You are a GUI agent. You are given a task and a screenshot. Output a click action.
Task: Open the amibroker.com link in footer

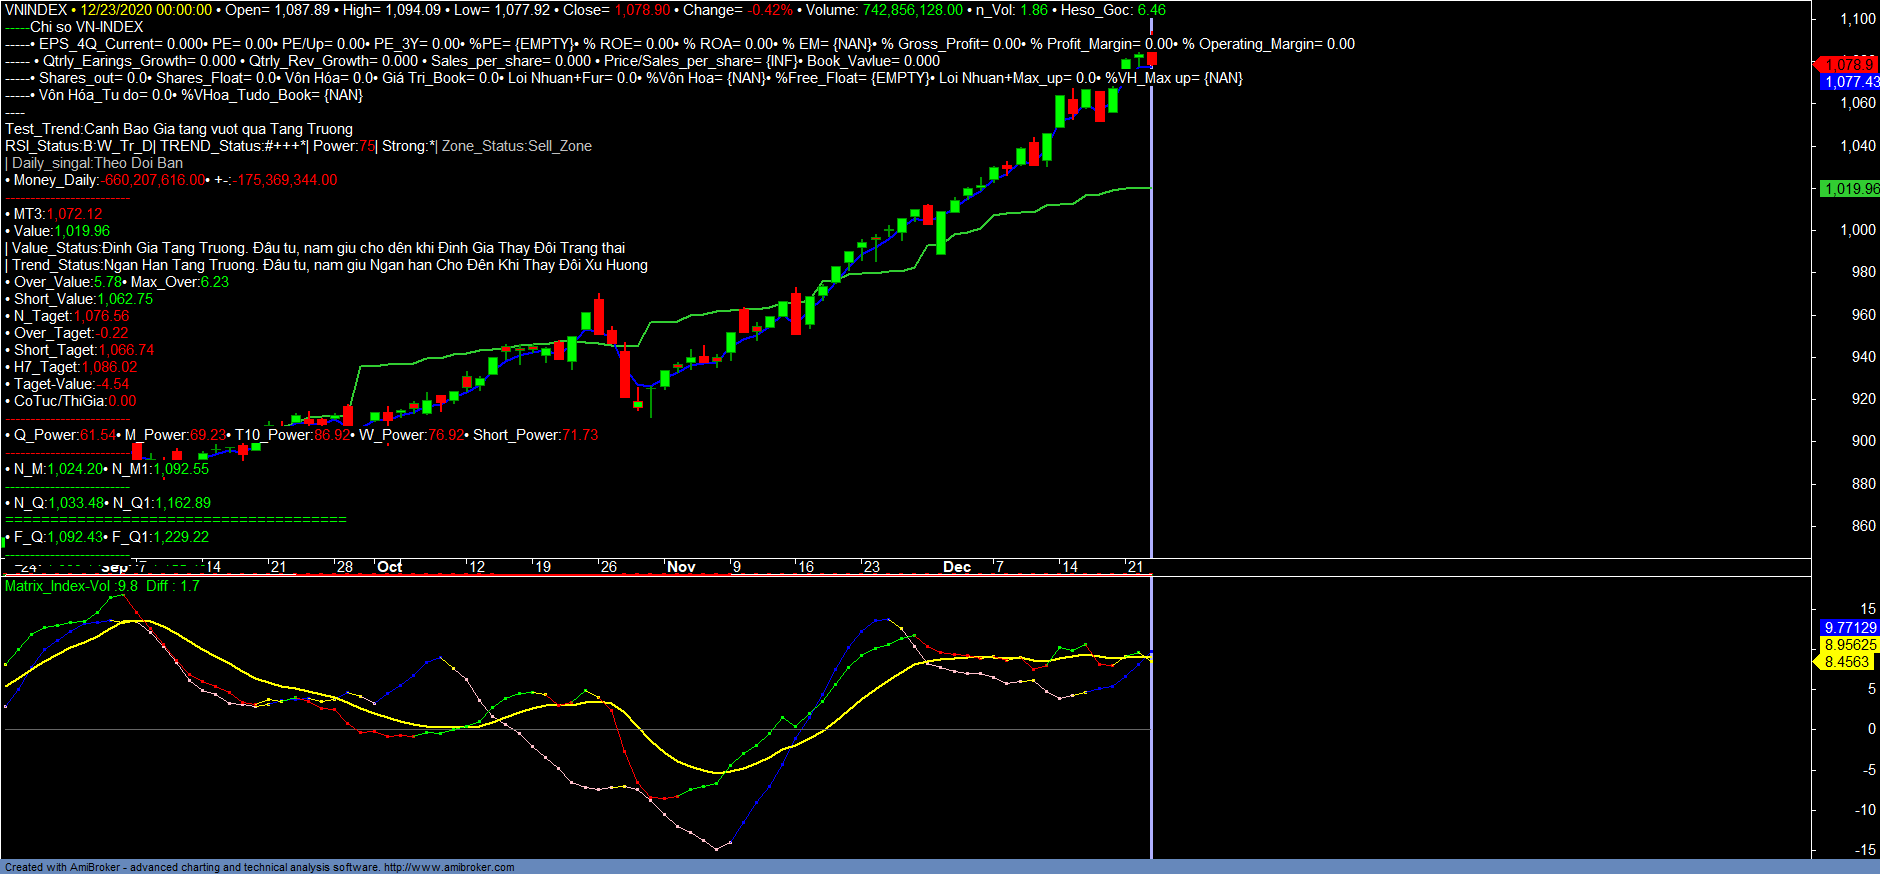tap(448, 867)
